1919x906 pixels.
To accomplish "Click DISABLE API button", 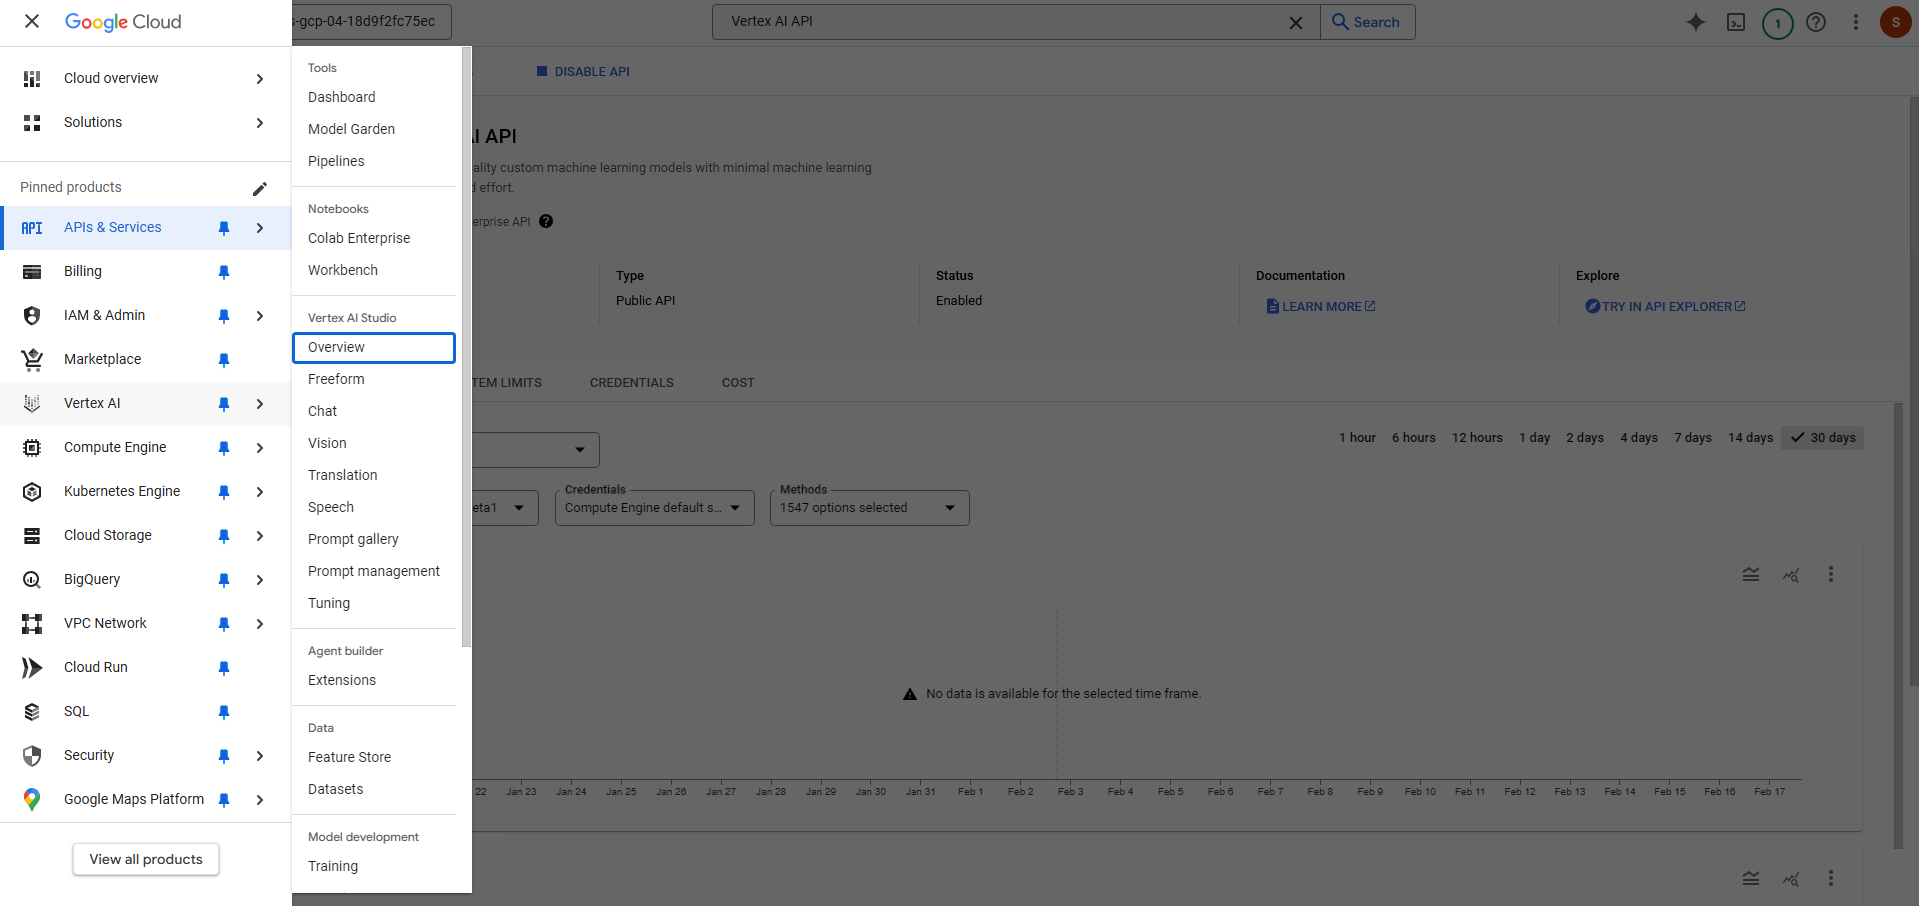I will point(583,72).
